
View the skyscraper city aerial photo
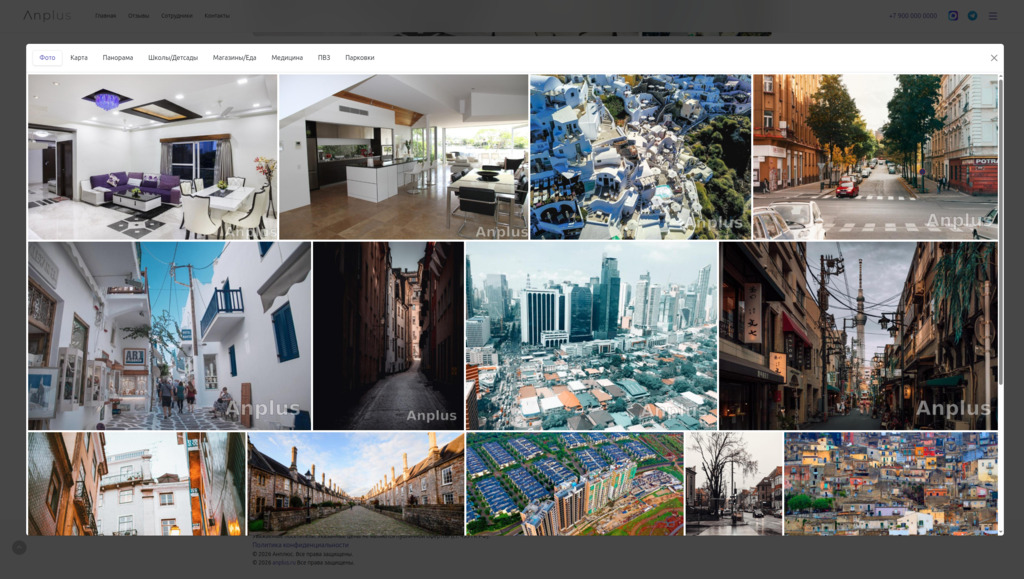click(x=591, y=336)
